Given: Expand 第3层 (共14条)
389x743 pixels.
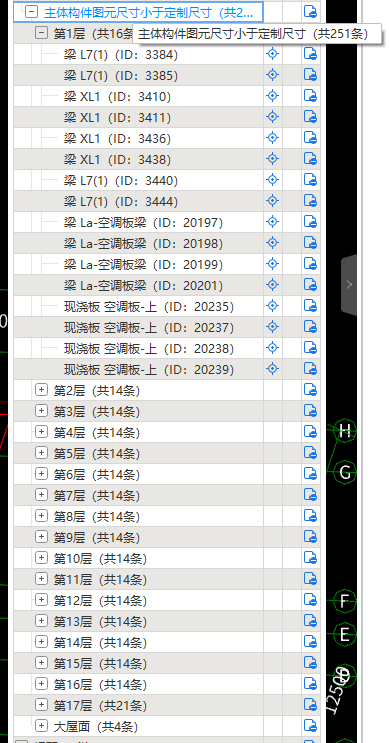Looking at the screenshot, I should (x=42, y=411).
